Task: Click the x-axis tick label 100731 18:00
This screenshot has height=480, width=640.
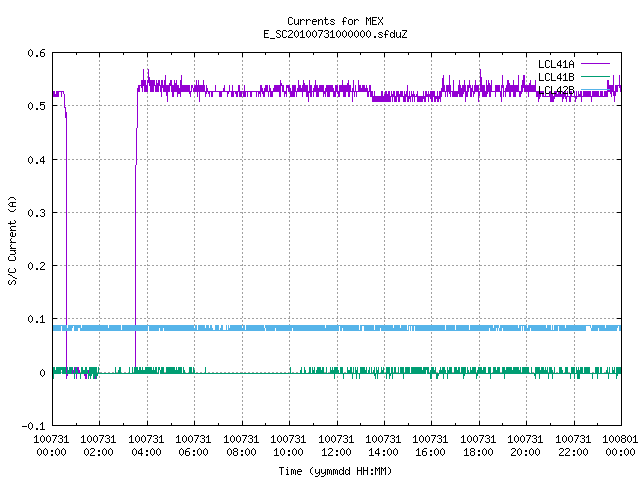Action: [x=478, y=446]
